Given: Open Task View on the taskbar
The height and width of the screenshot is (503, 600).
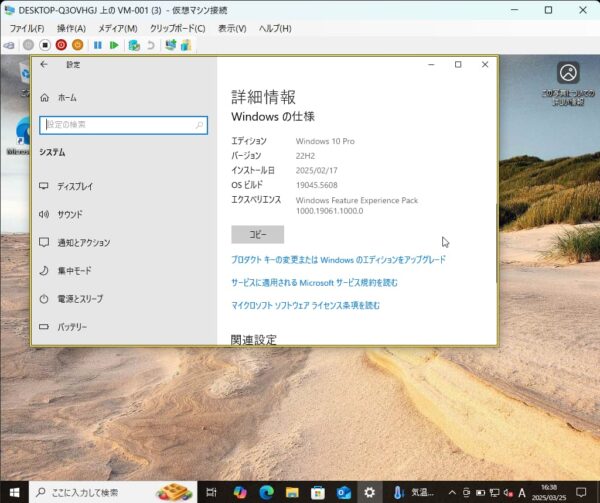Looking at the screenshot, I should [211, 492].
